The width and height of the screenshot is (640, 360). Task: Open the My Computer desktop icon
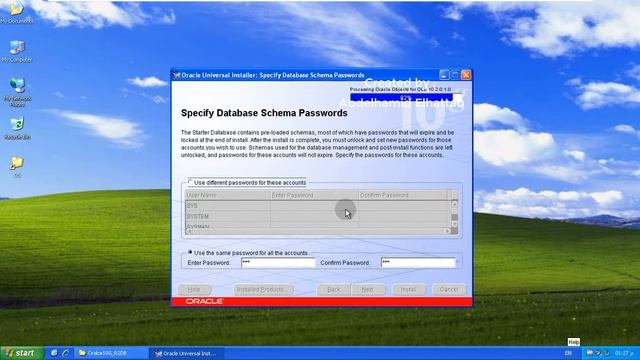point(17,51)
